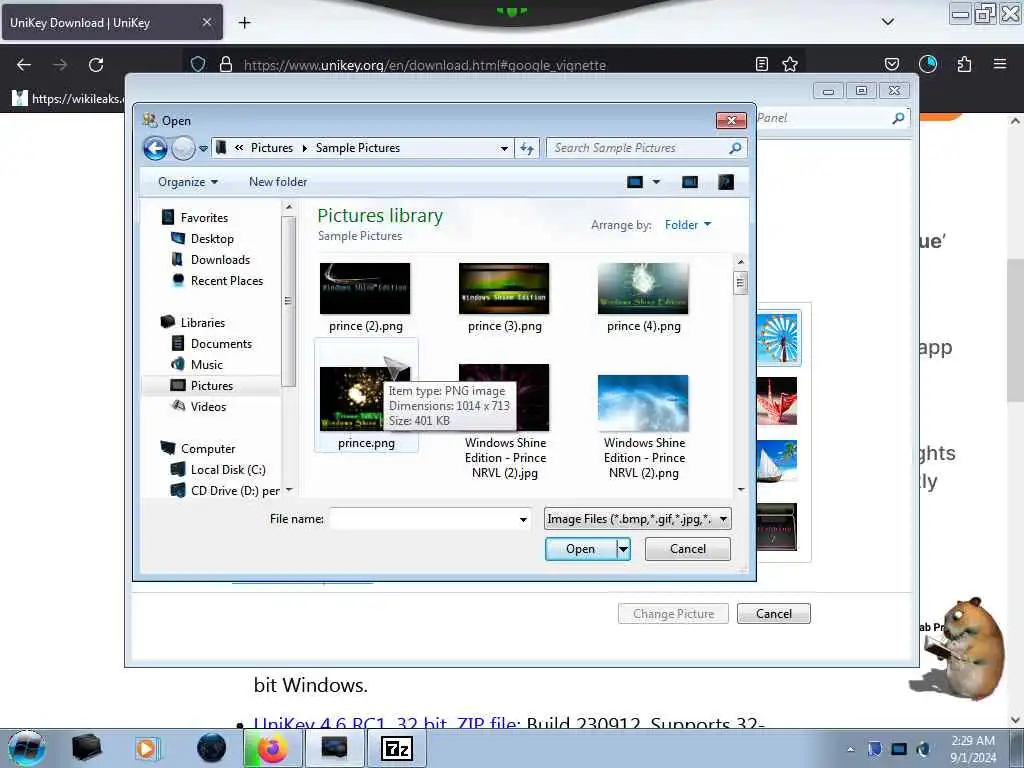Screen dimensions: 1024x768
Task: Refresh the Sample Pictures folder view
Action: [x=527, y=148]
